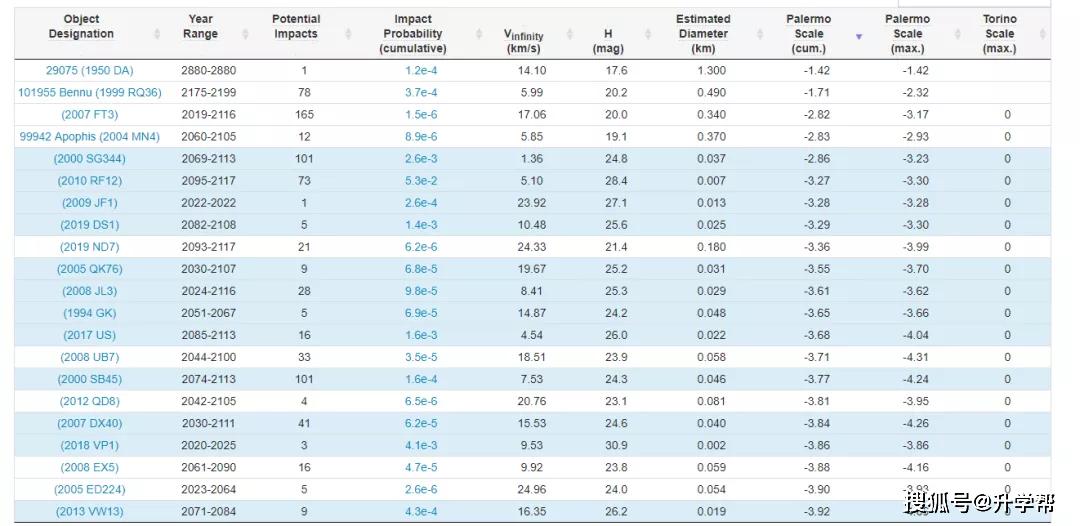This screenshot has height=526, width=1080.
Task: Click impact probability 5.3e-2 for 2010 RF12
Action: [421, 180]
